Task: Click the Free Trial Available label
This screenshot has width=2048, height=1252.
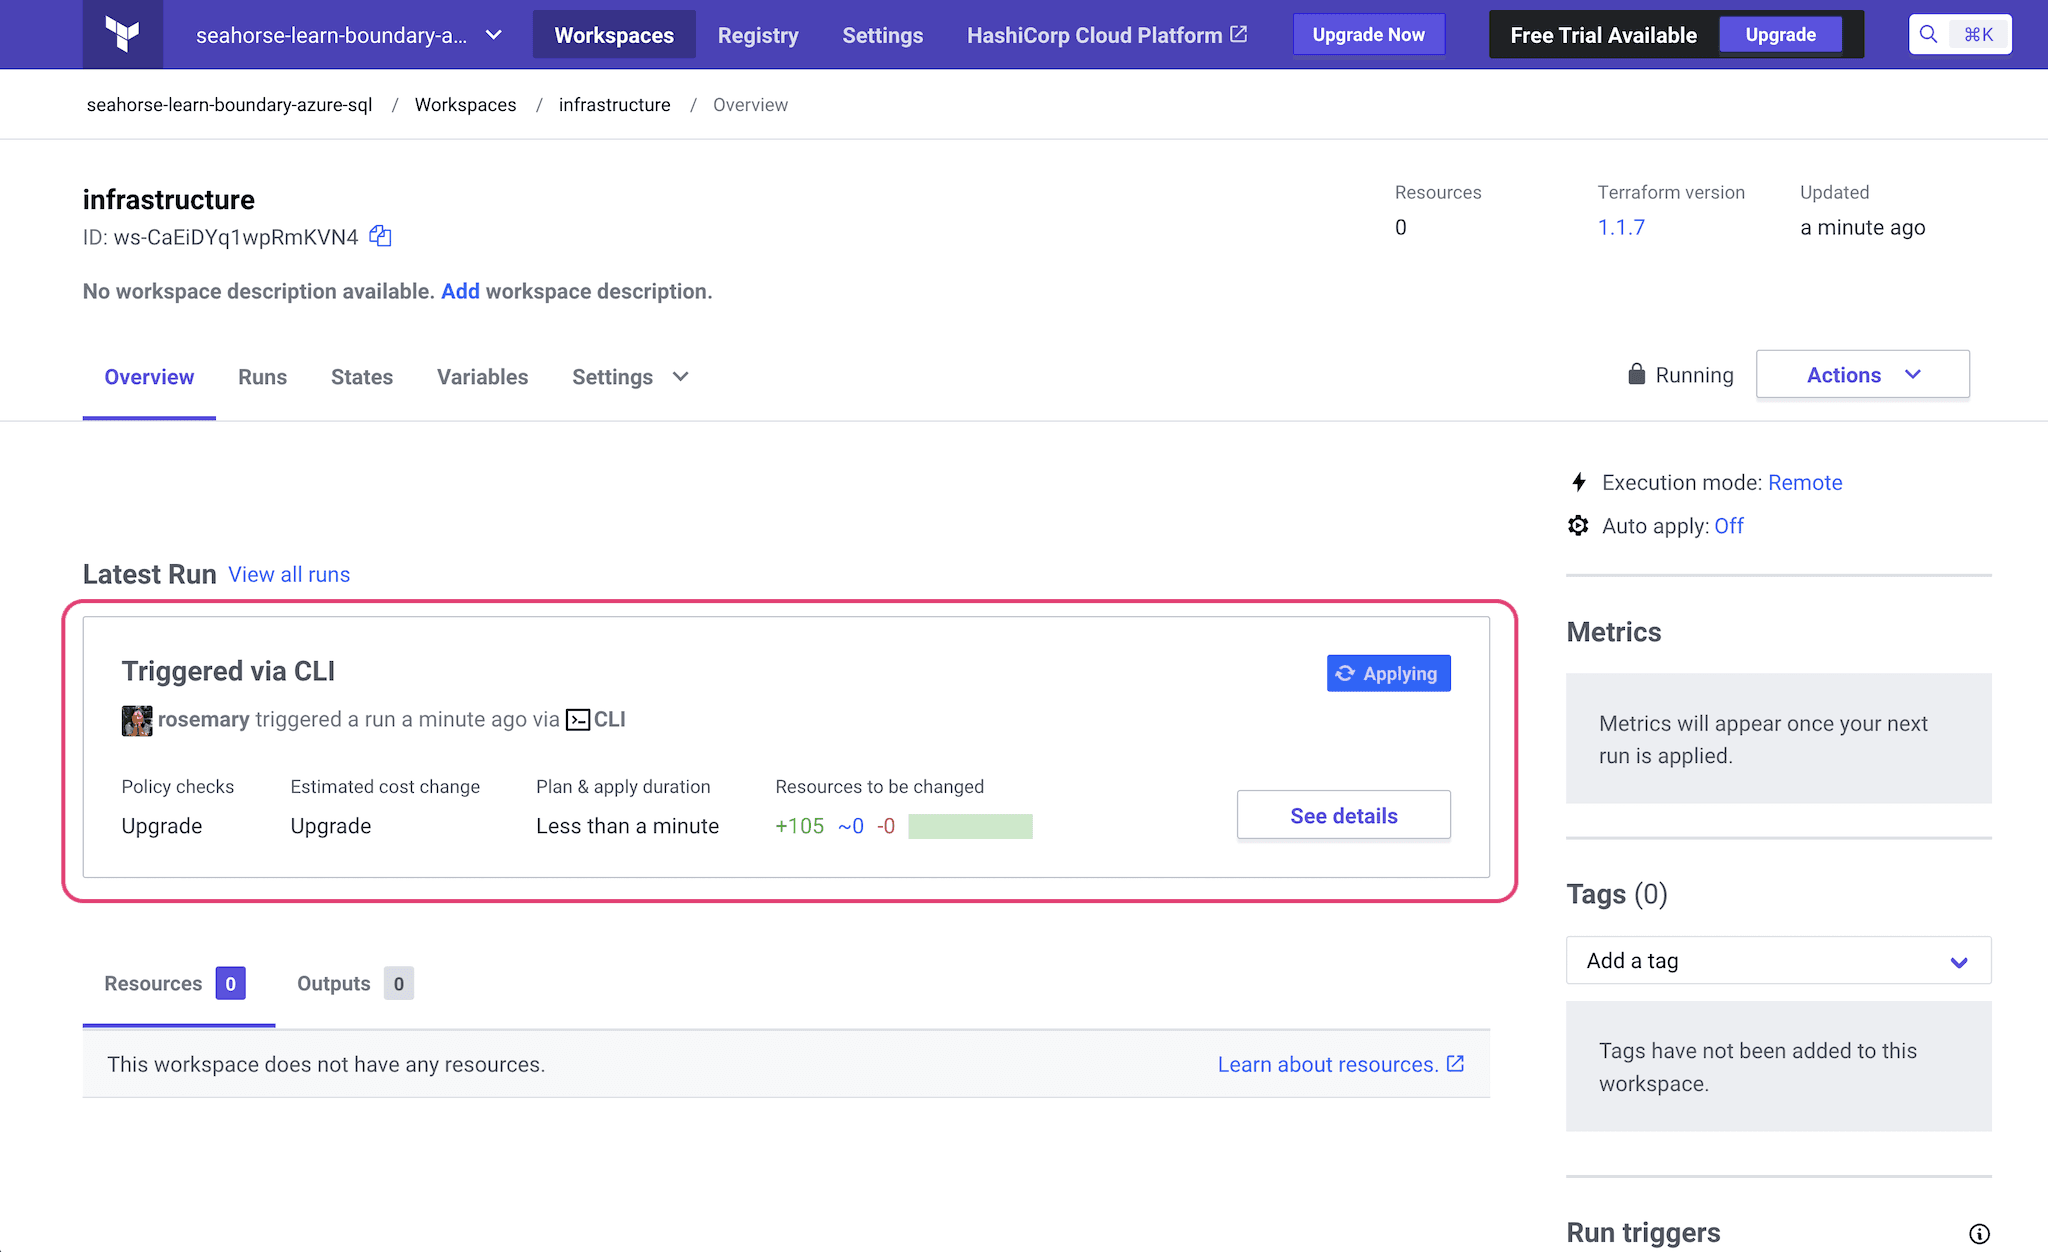Action: (1603, 35)
